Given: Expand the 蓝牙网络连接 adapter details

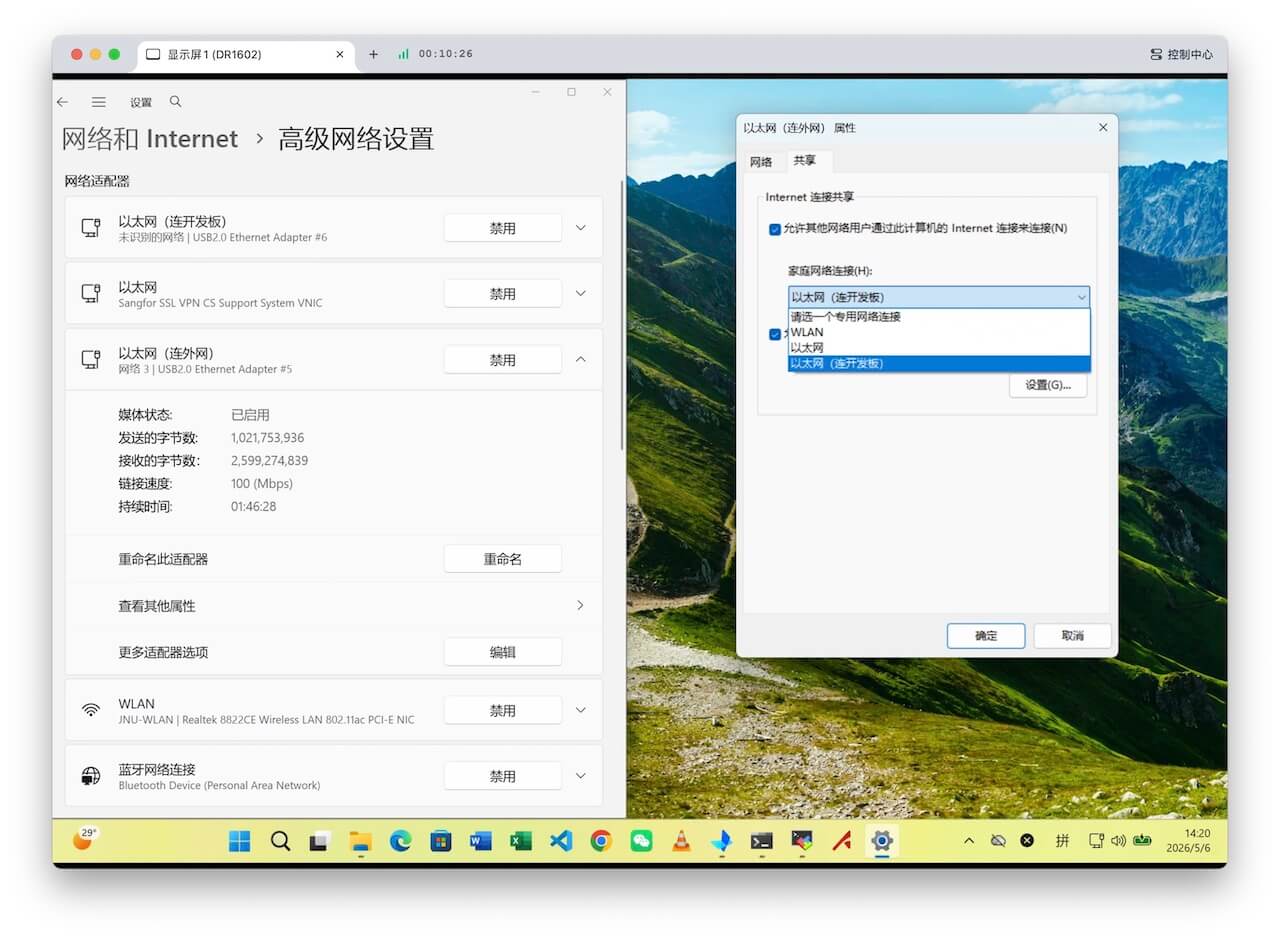Looking at the screenshot, I should 581,776.
